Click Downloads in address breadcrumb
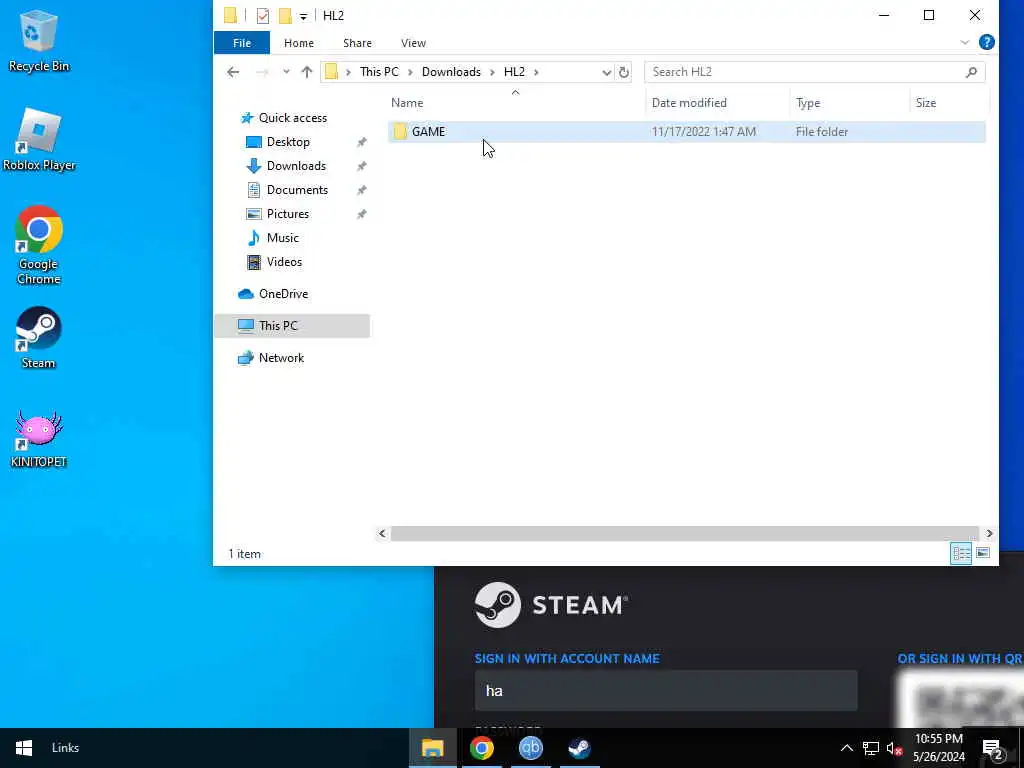The height and width of the screenshot is (768, 1024). pyautogui.click(x=451, y=72)
